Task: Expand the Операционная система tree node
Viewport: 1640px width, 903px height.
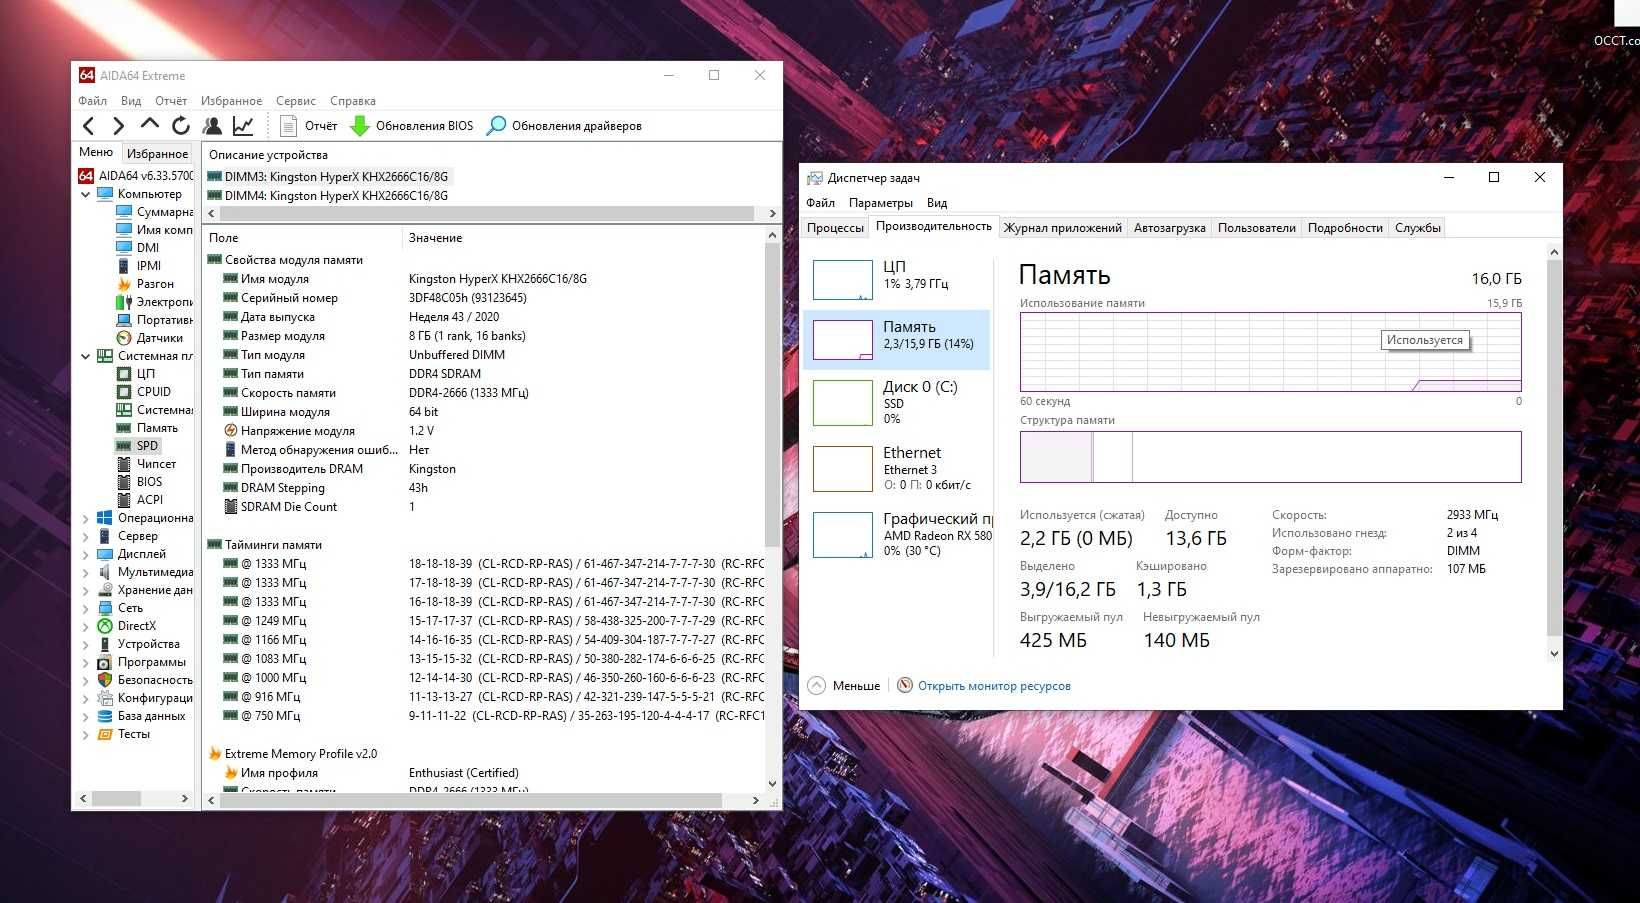Action: (x=85, y=518)
